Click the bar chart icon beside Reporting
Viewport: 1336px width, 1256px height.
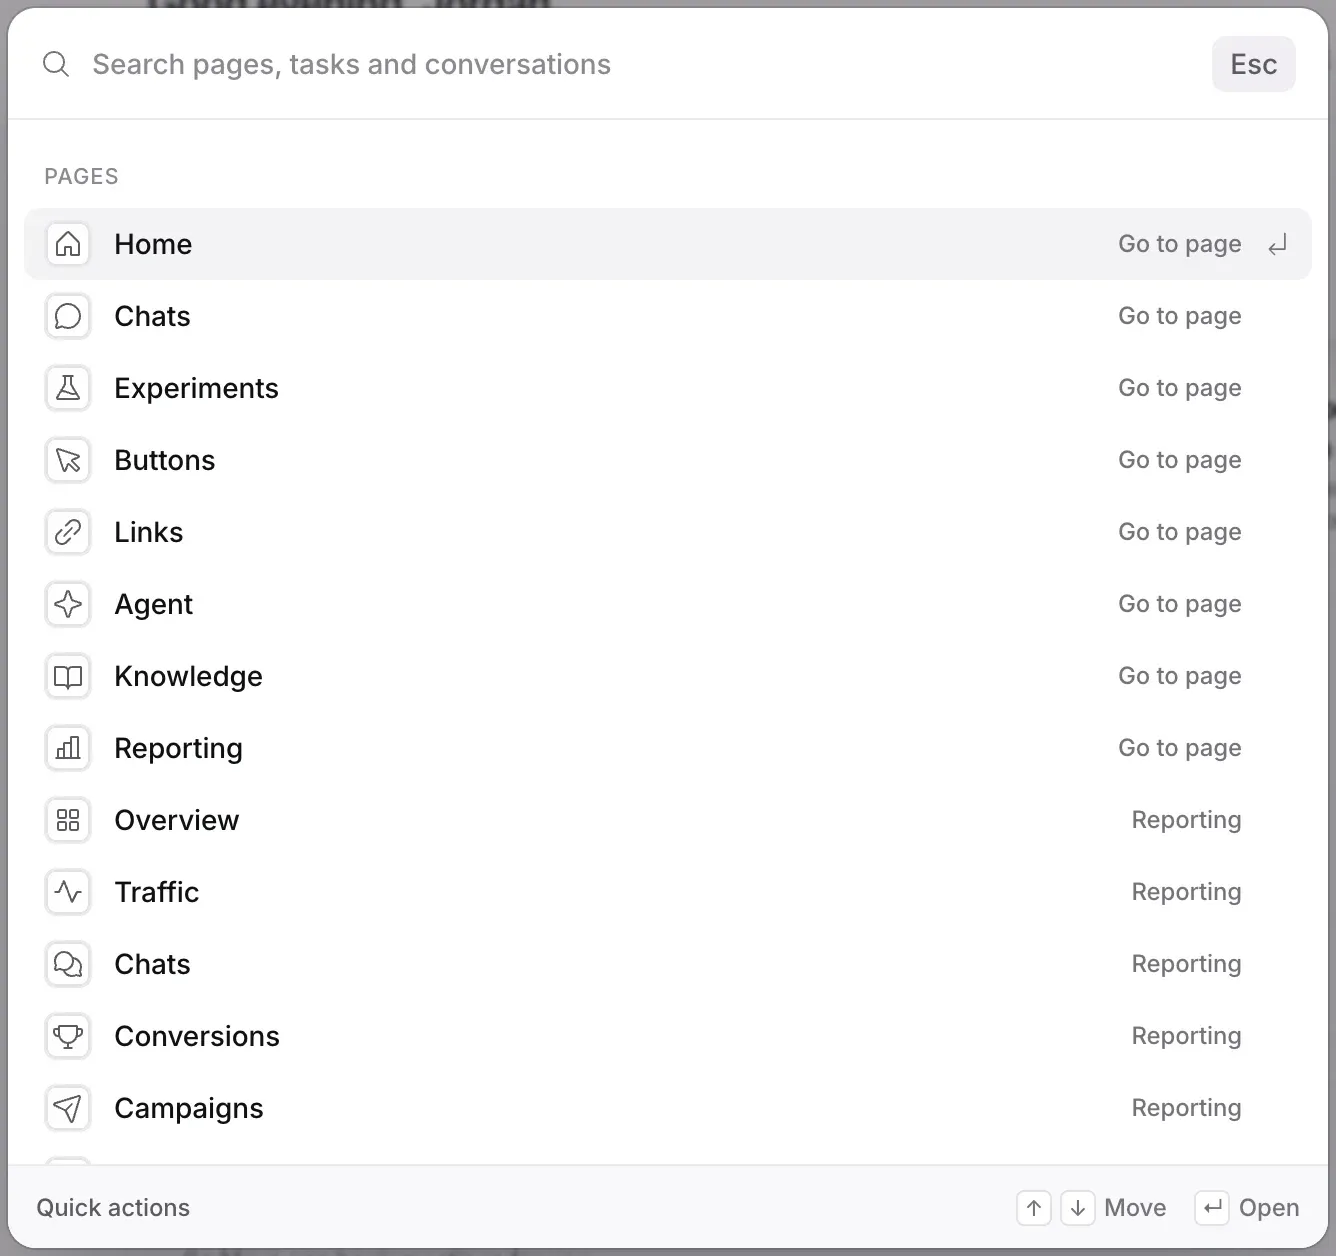pyautogui.click(x=68, y=748)
